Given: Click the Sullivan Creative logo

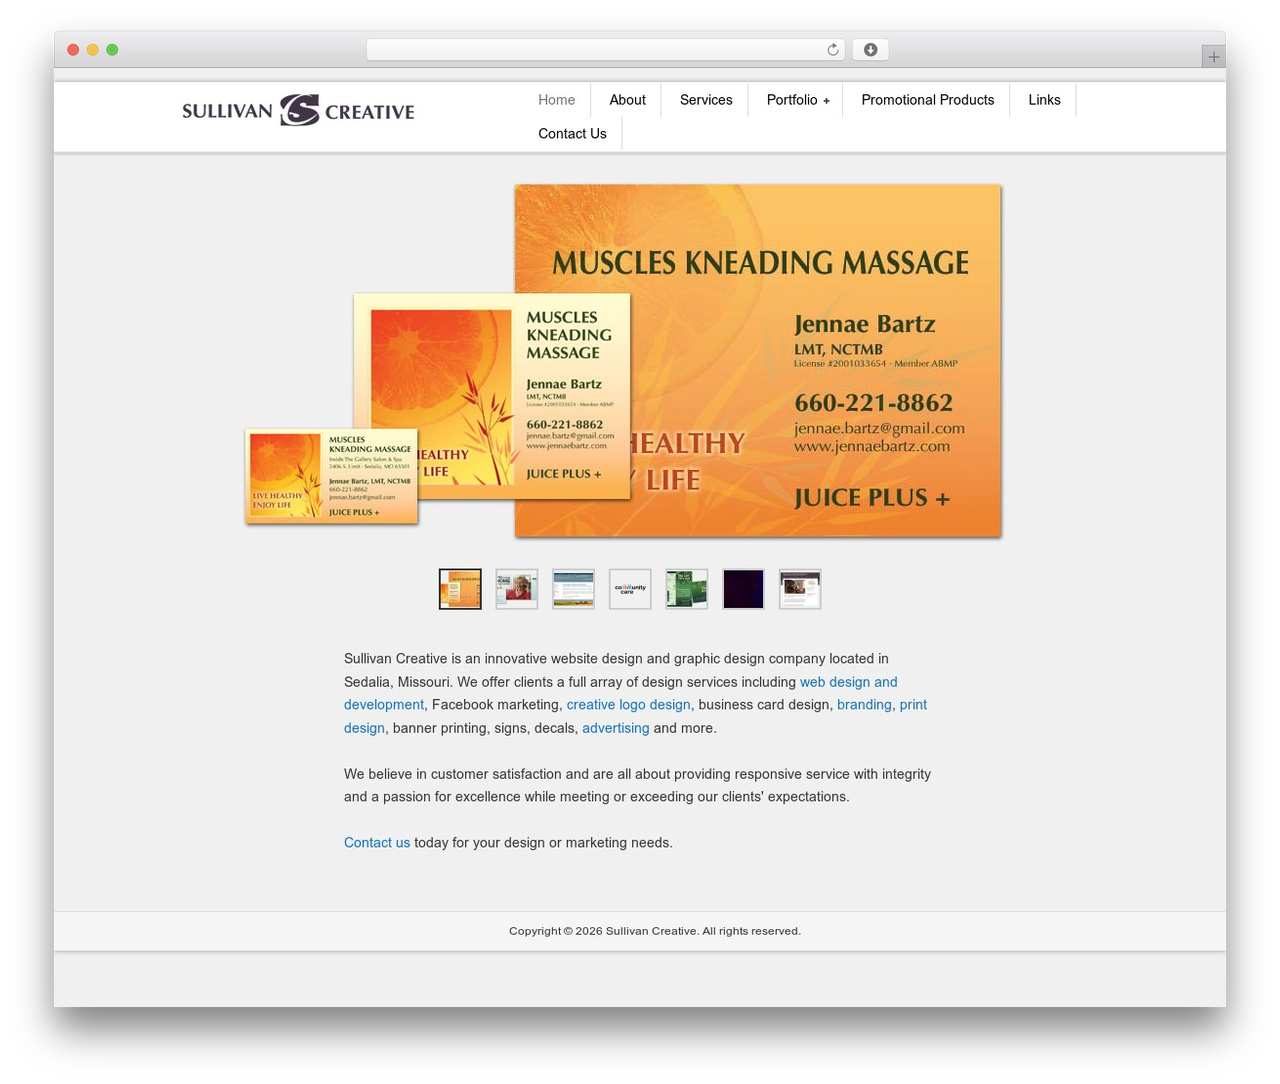Looking at the screenshot, I should [298, 110].
